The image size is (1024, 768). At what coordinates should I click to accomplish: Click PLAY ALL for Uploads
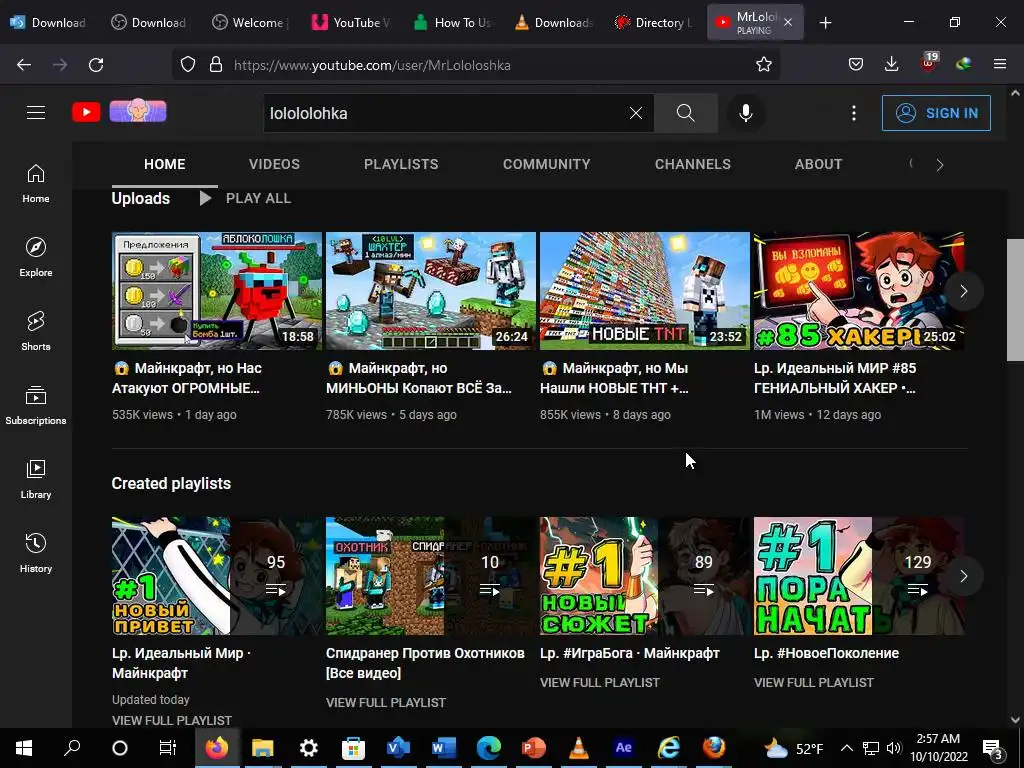click(x=245, y=199)
